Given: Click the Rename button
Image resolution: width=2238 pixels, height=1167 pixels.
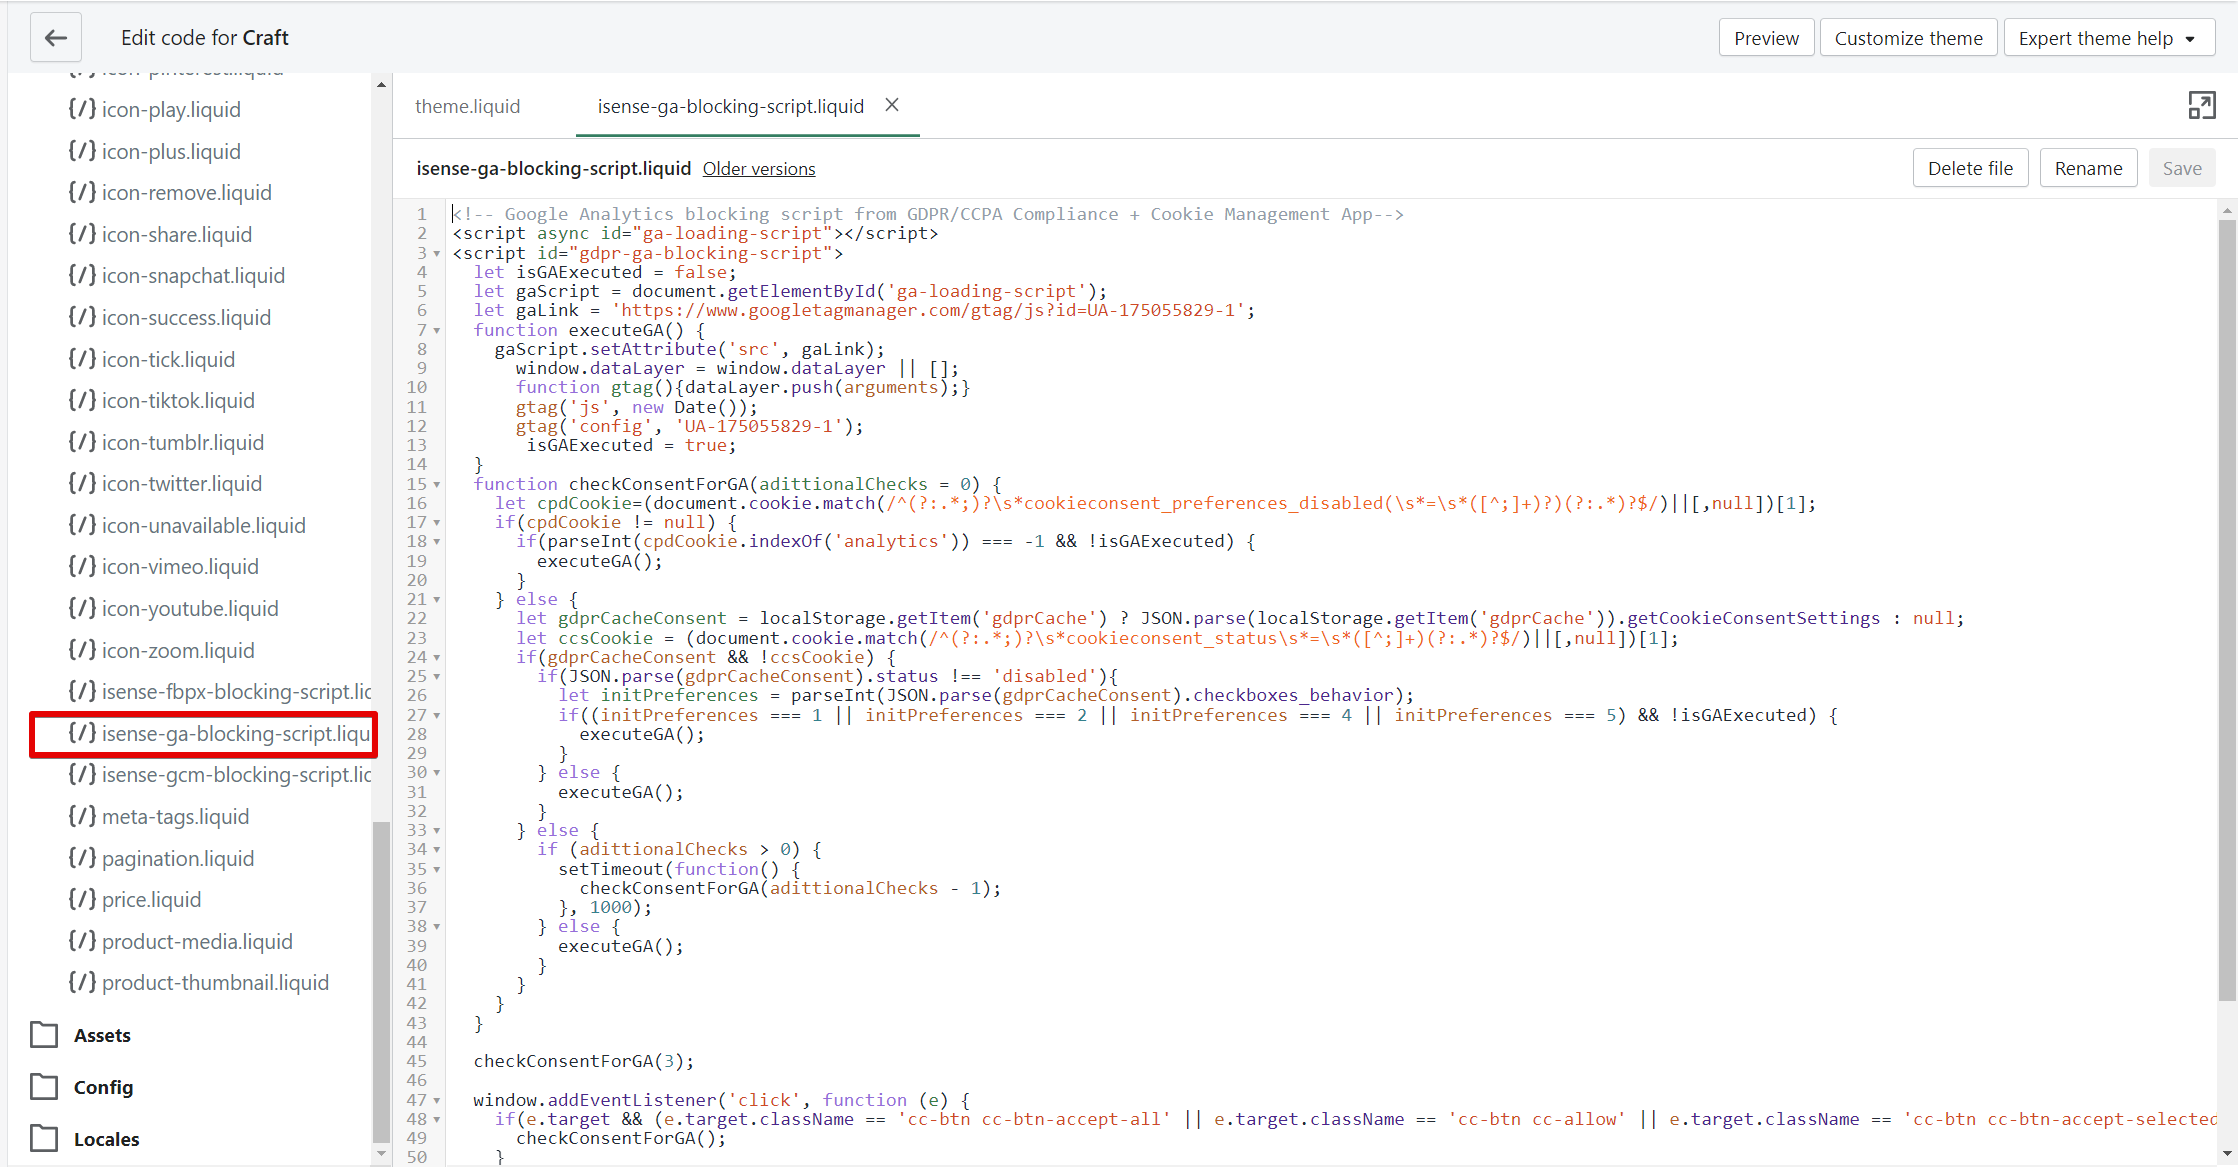Looking at the screenshot, I should click(x=2088, y=168).
